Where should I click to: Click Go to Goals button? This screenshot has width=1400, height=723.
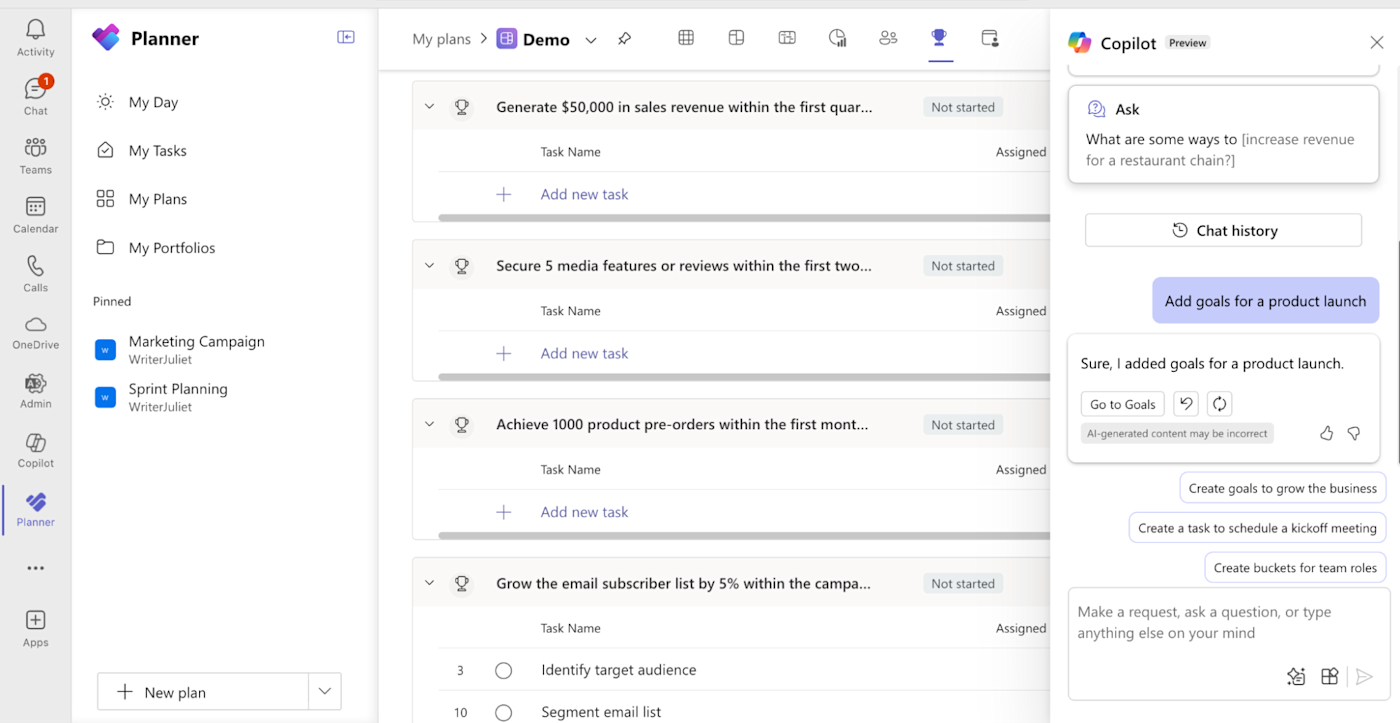(x=1123, y=404)
